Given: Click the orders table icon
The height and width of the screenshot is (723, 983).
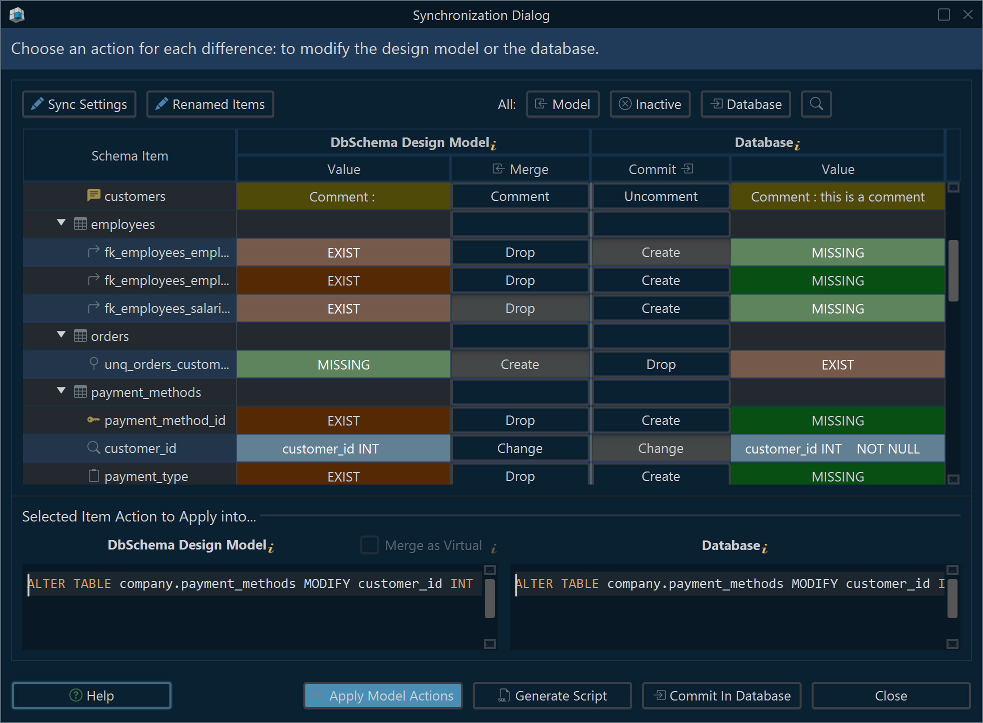Looking at the screenshot, I should coord(80,335).
